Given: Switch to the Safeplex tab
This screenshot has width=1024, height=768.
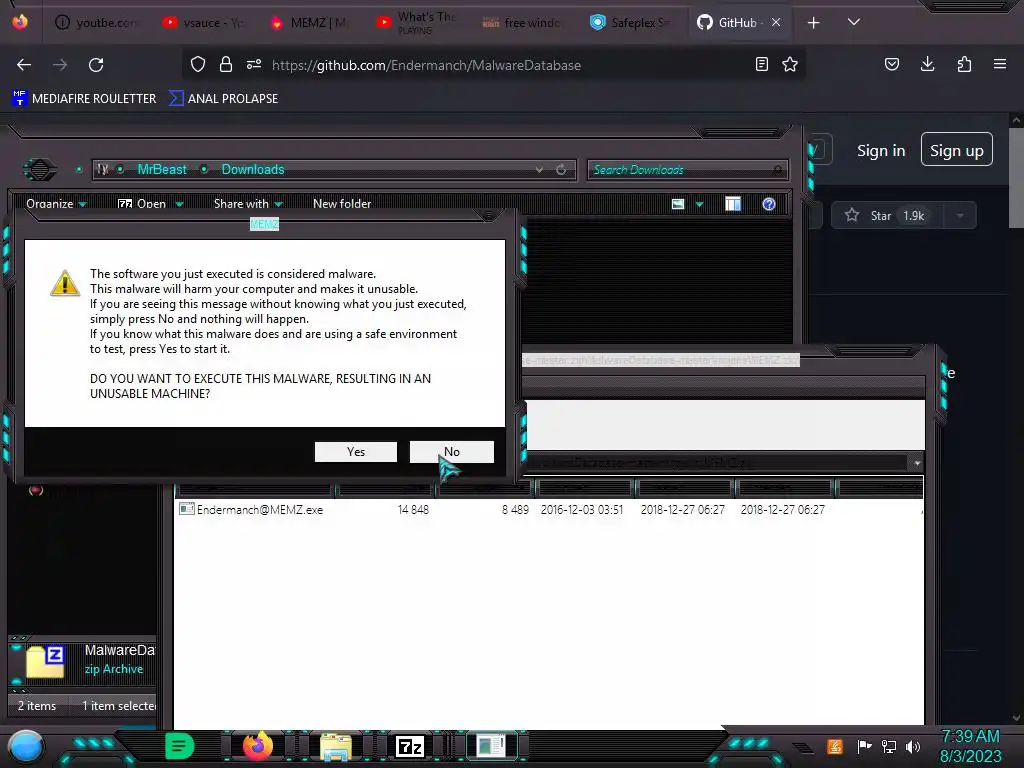Looking at the screenshot, I should pos(632,23).
